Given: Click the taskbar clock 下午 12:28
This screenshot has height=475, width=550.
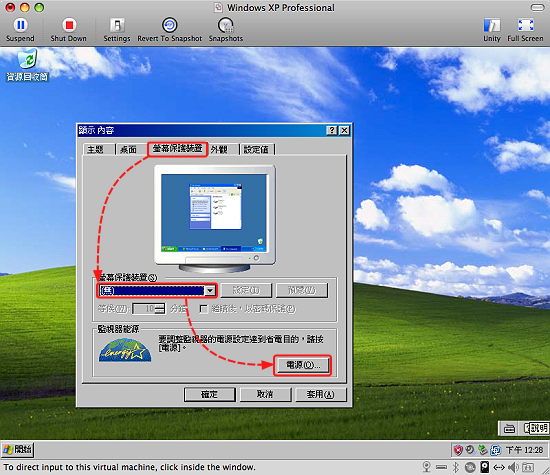Looking at the screenshot, I should 524,450.
